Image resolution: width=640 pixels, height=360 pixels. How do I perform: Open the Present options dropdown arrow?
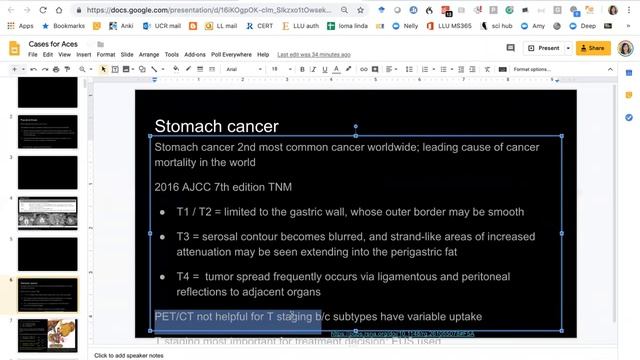point(568,48)
